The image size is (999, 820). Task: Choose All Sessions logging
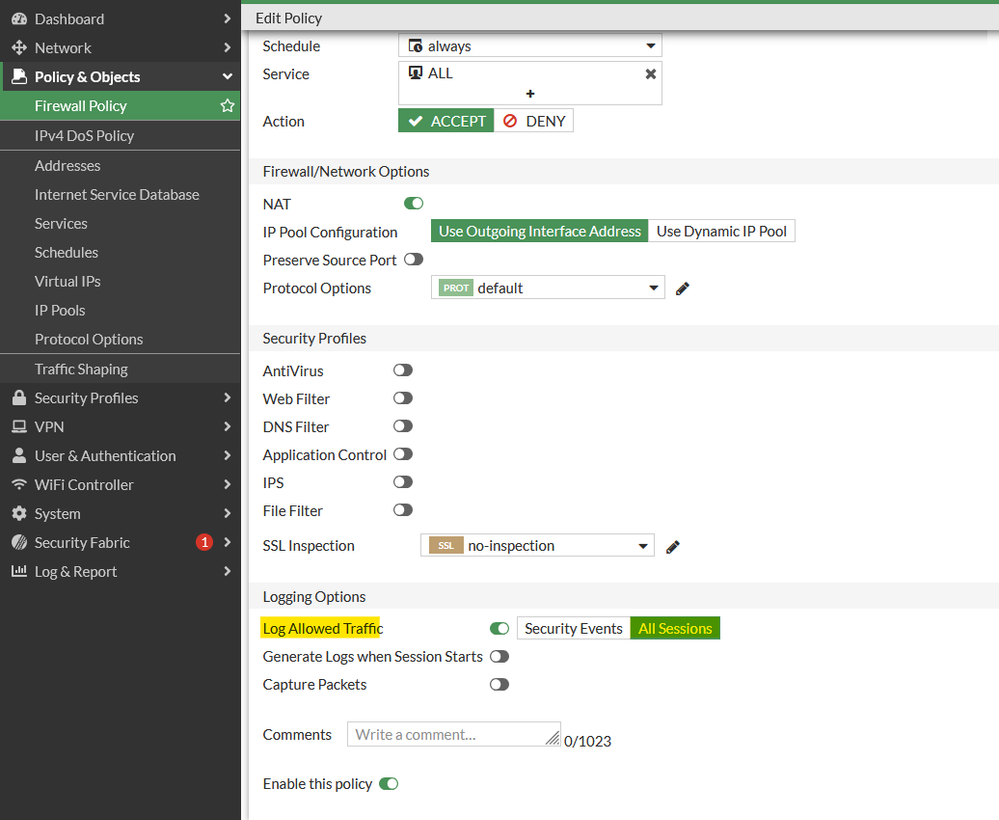coord(675,628)
